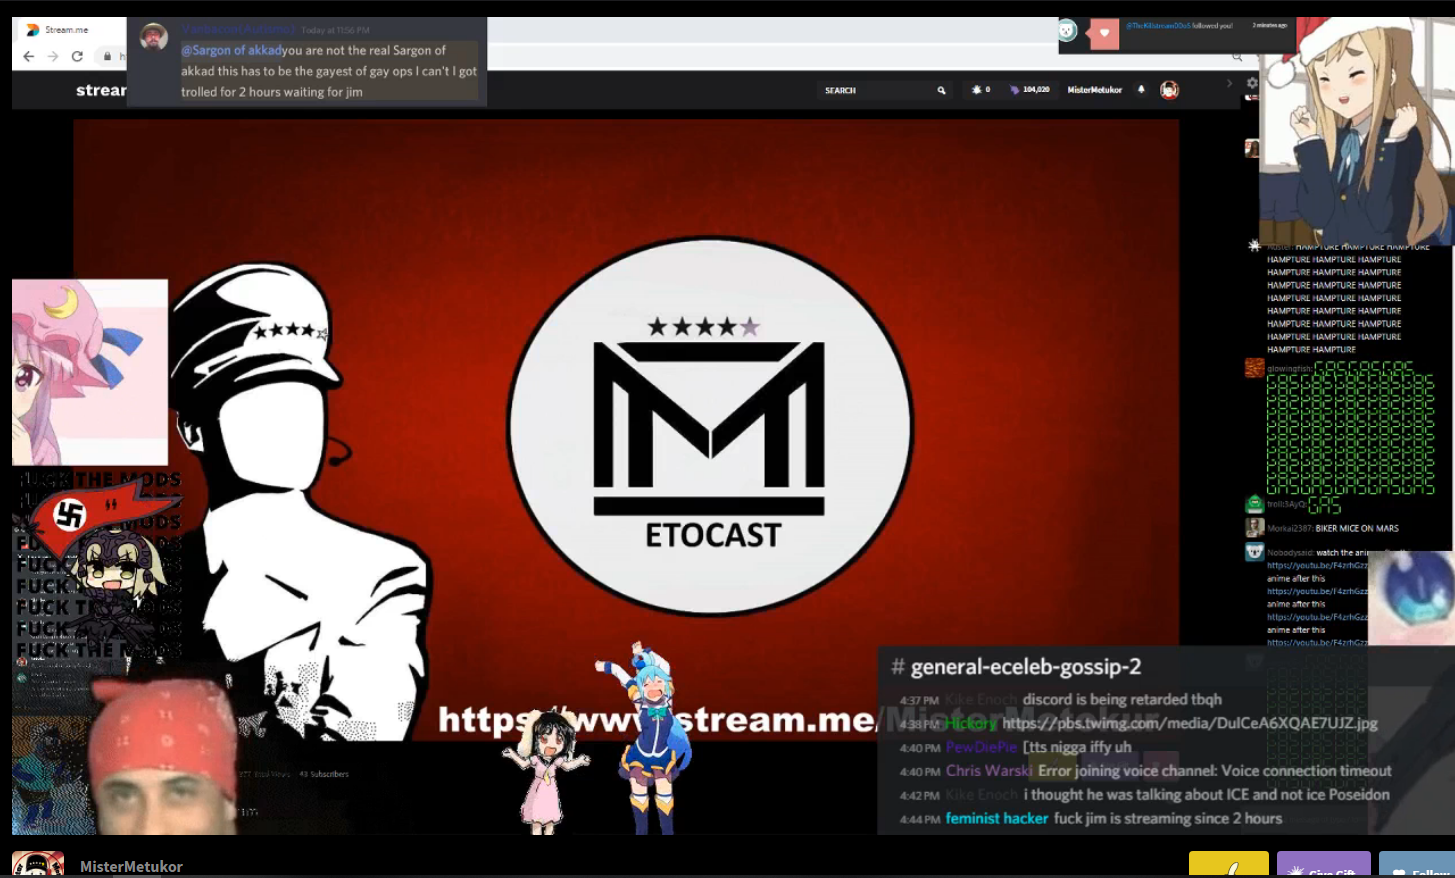
Task: Reload the page with the refresh icon
Action: [x=77, y=57]
